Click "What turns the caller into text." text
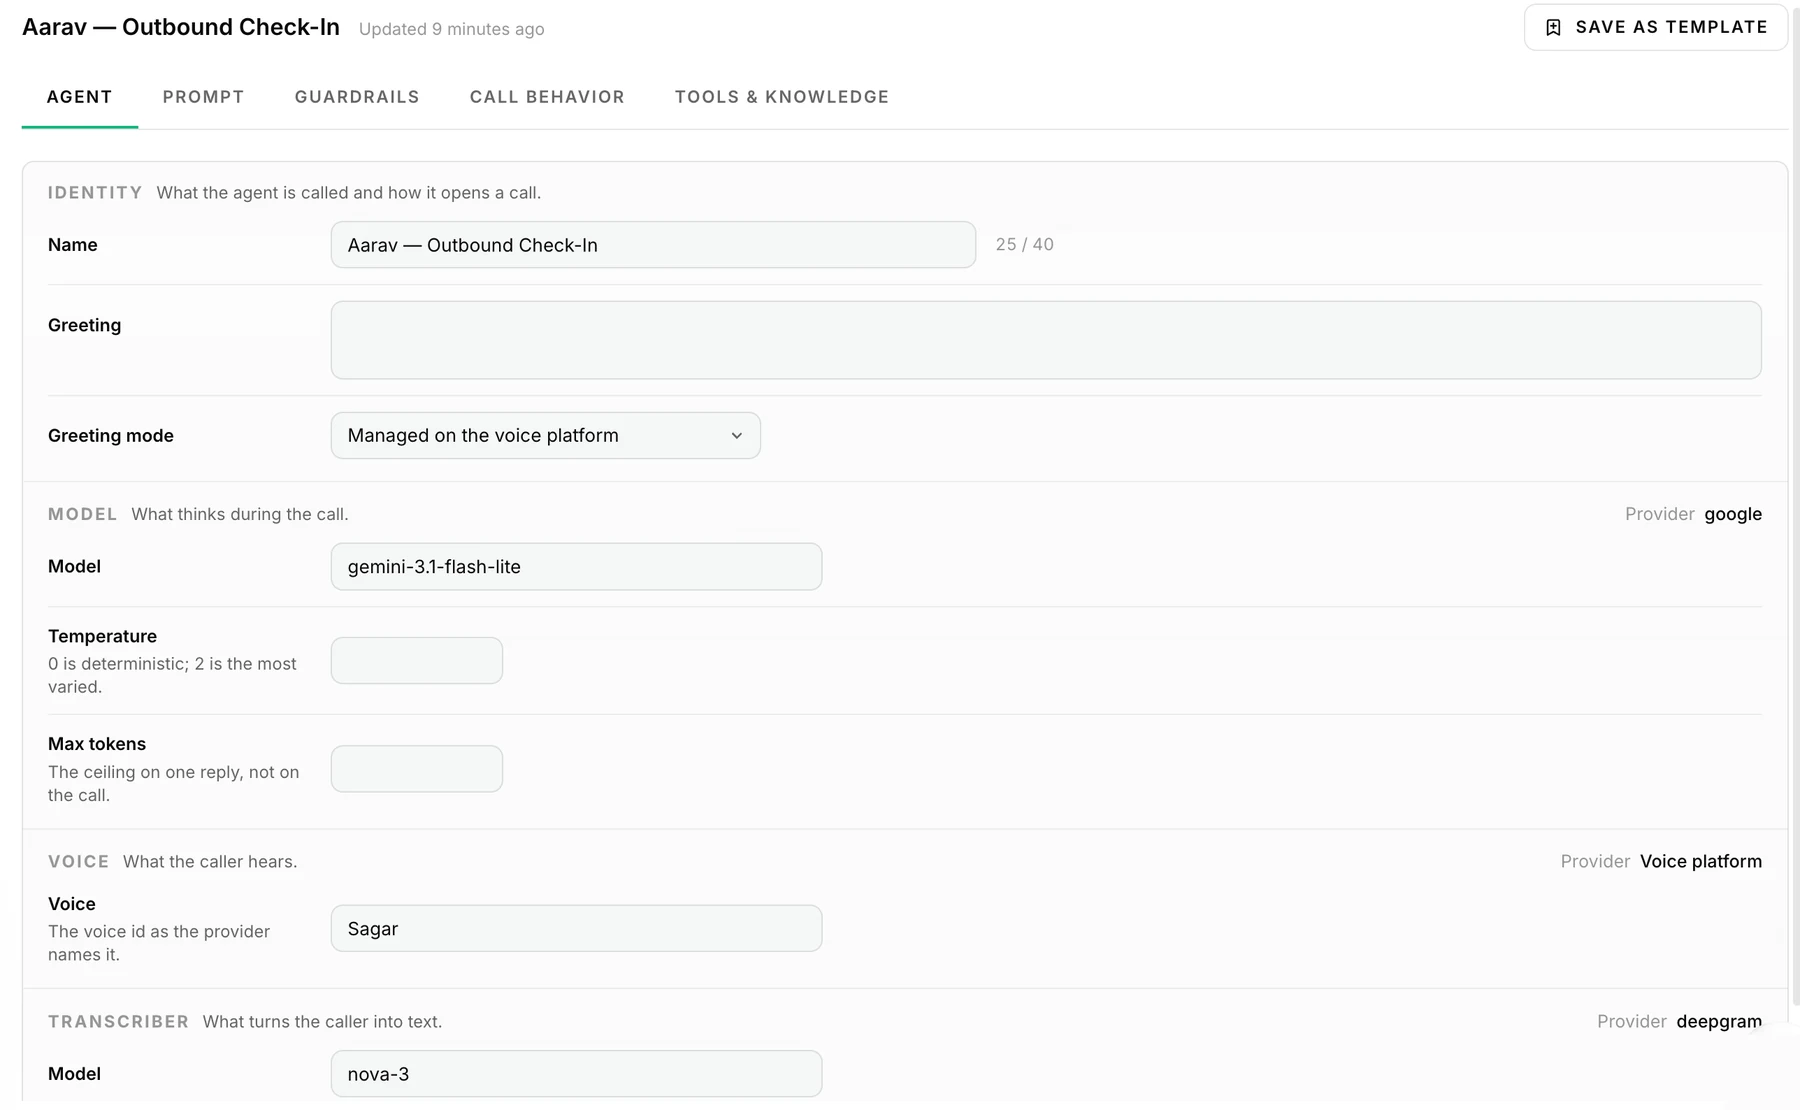 point(322,1022)
